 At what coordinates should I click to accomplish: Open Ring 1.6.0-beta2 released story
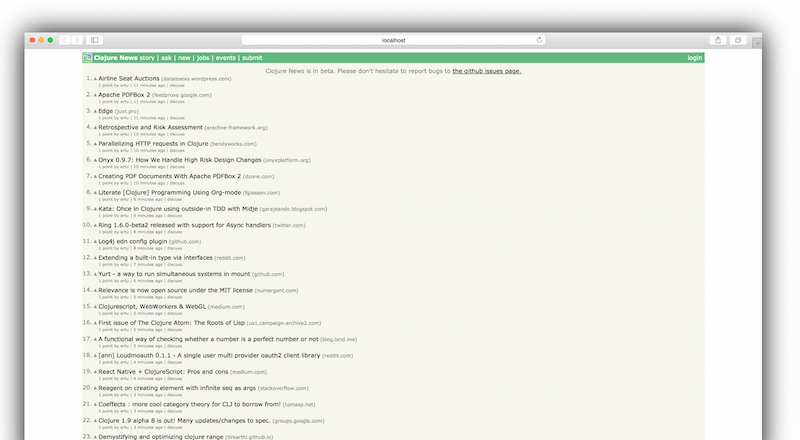tap(184, 225)
